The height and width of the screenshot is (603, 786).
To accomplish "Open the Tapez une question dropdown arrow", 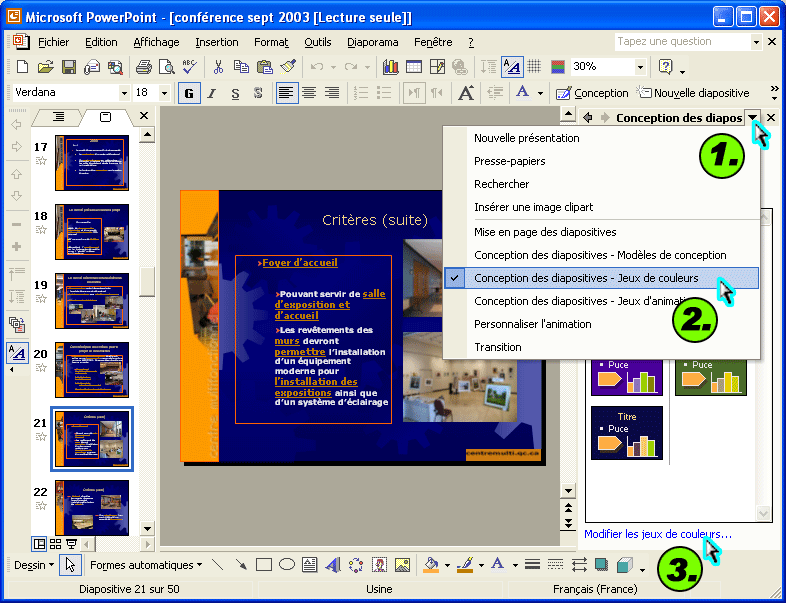I will coord(756,42).
